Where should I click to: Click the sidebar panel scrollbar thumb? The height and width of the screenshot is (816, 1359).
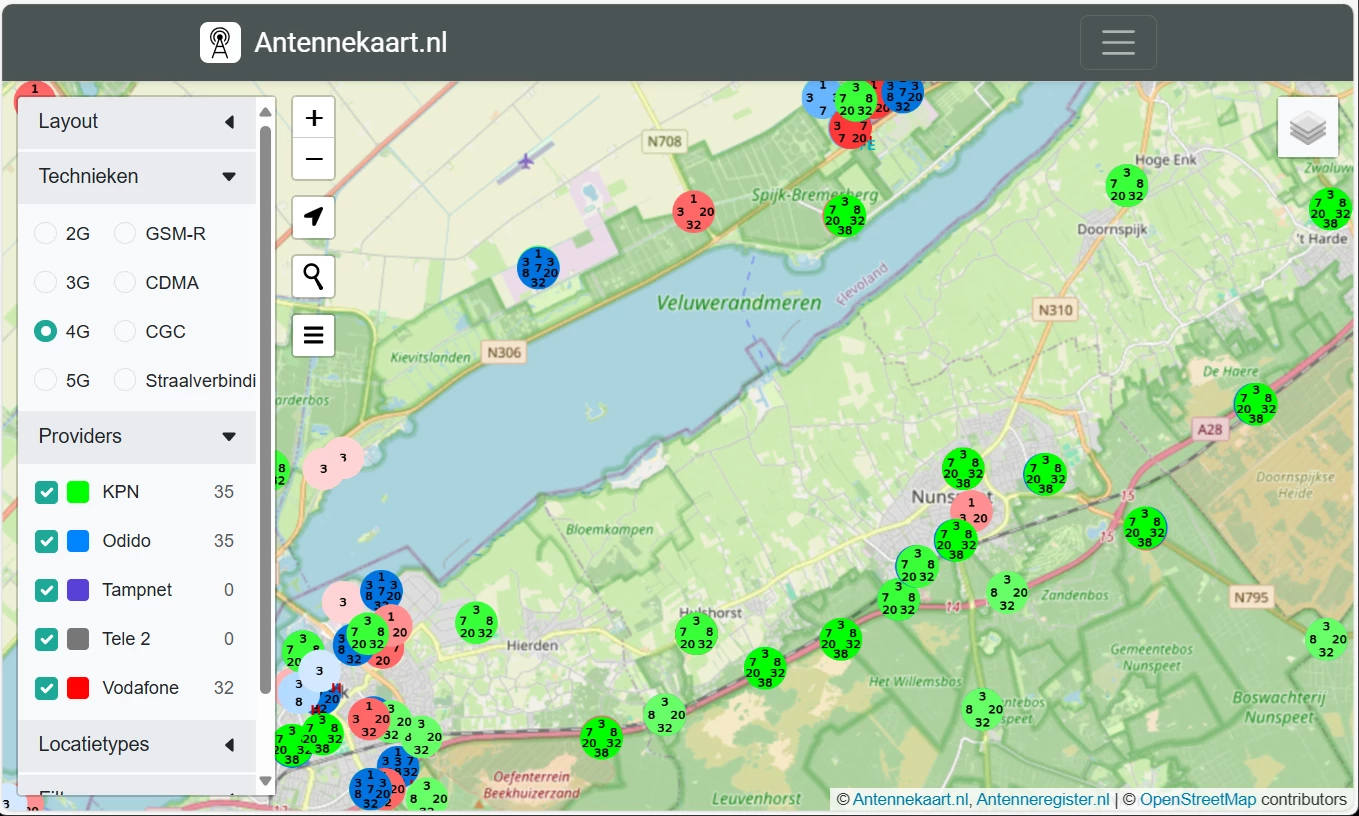[266, 410]
